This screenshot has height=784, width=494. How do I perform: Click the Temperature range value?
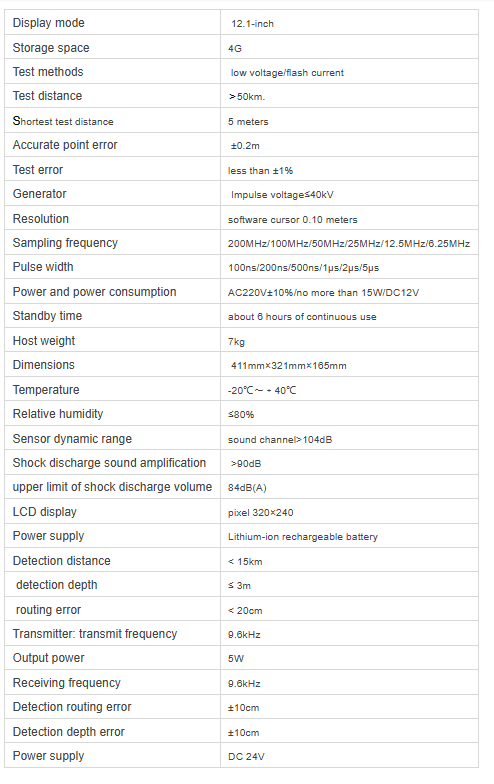(x=262, y=390)
